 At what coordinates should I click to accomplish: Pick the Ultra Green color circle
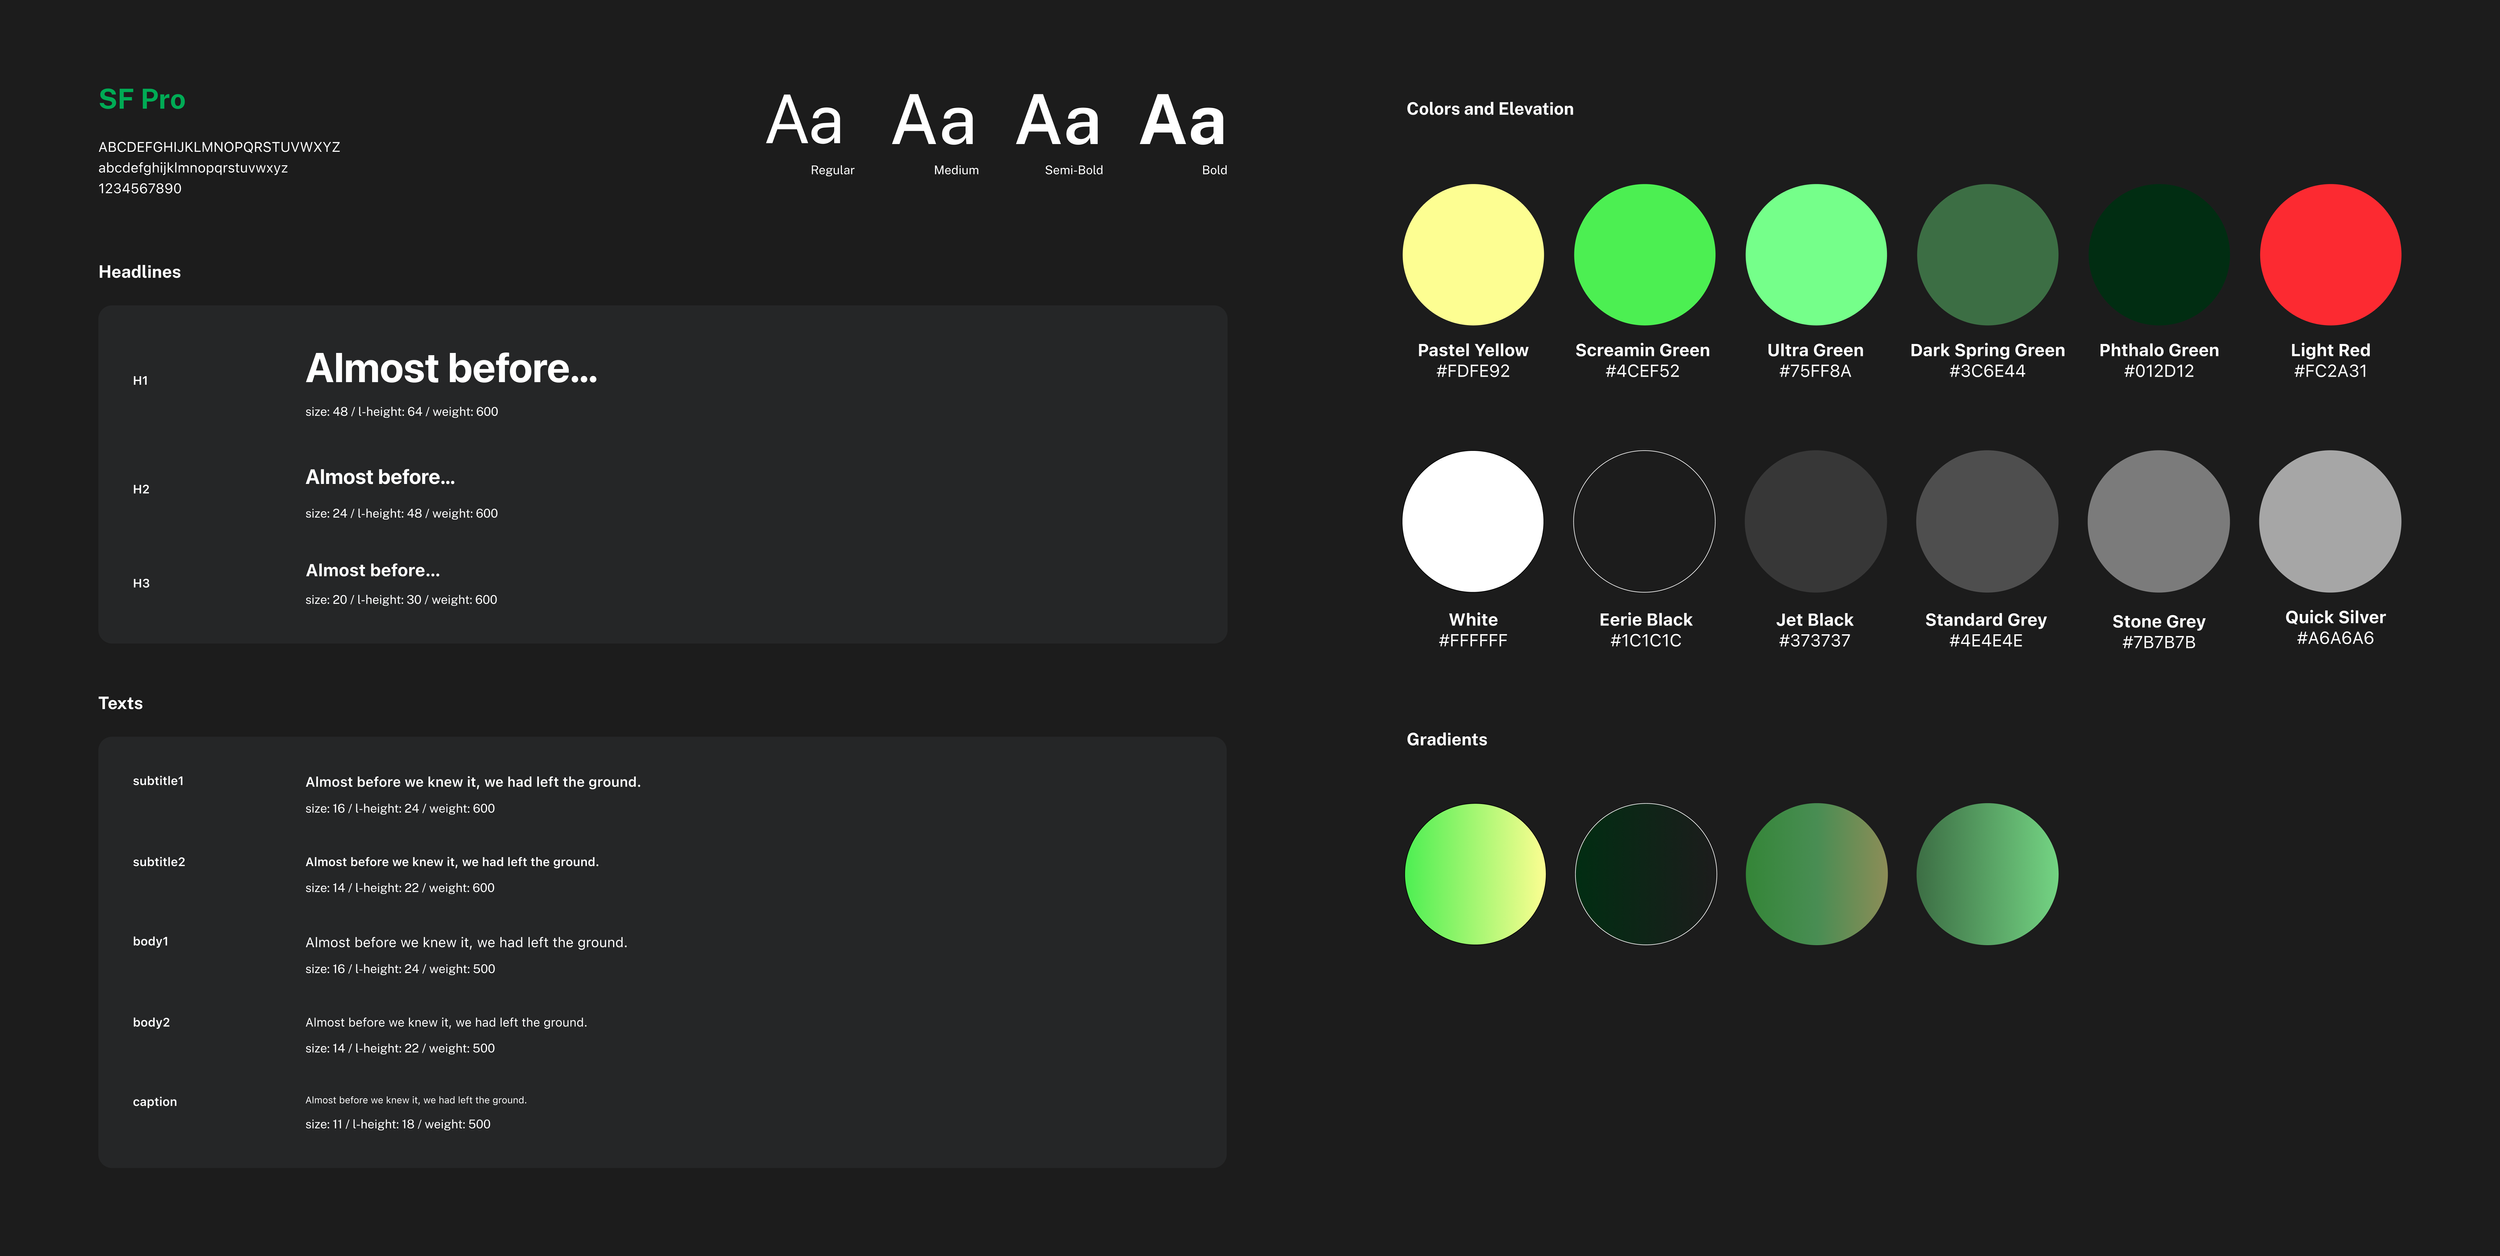[1815, 254]
